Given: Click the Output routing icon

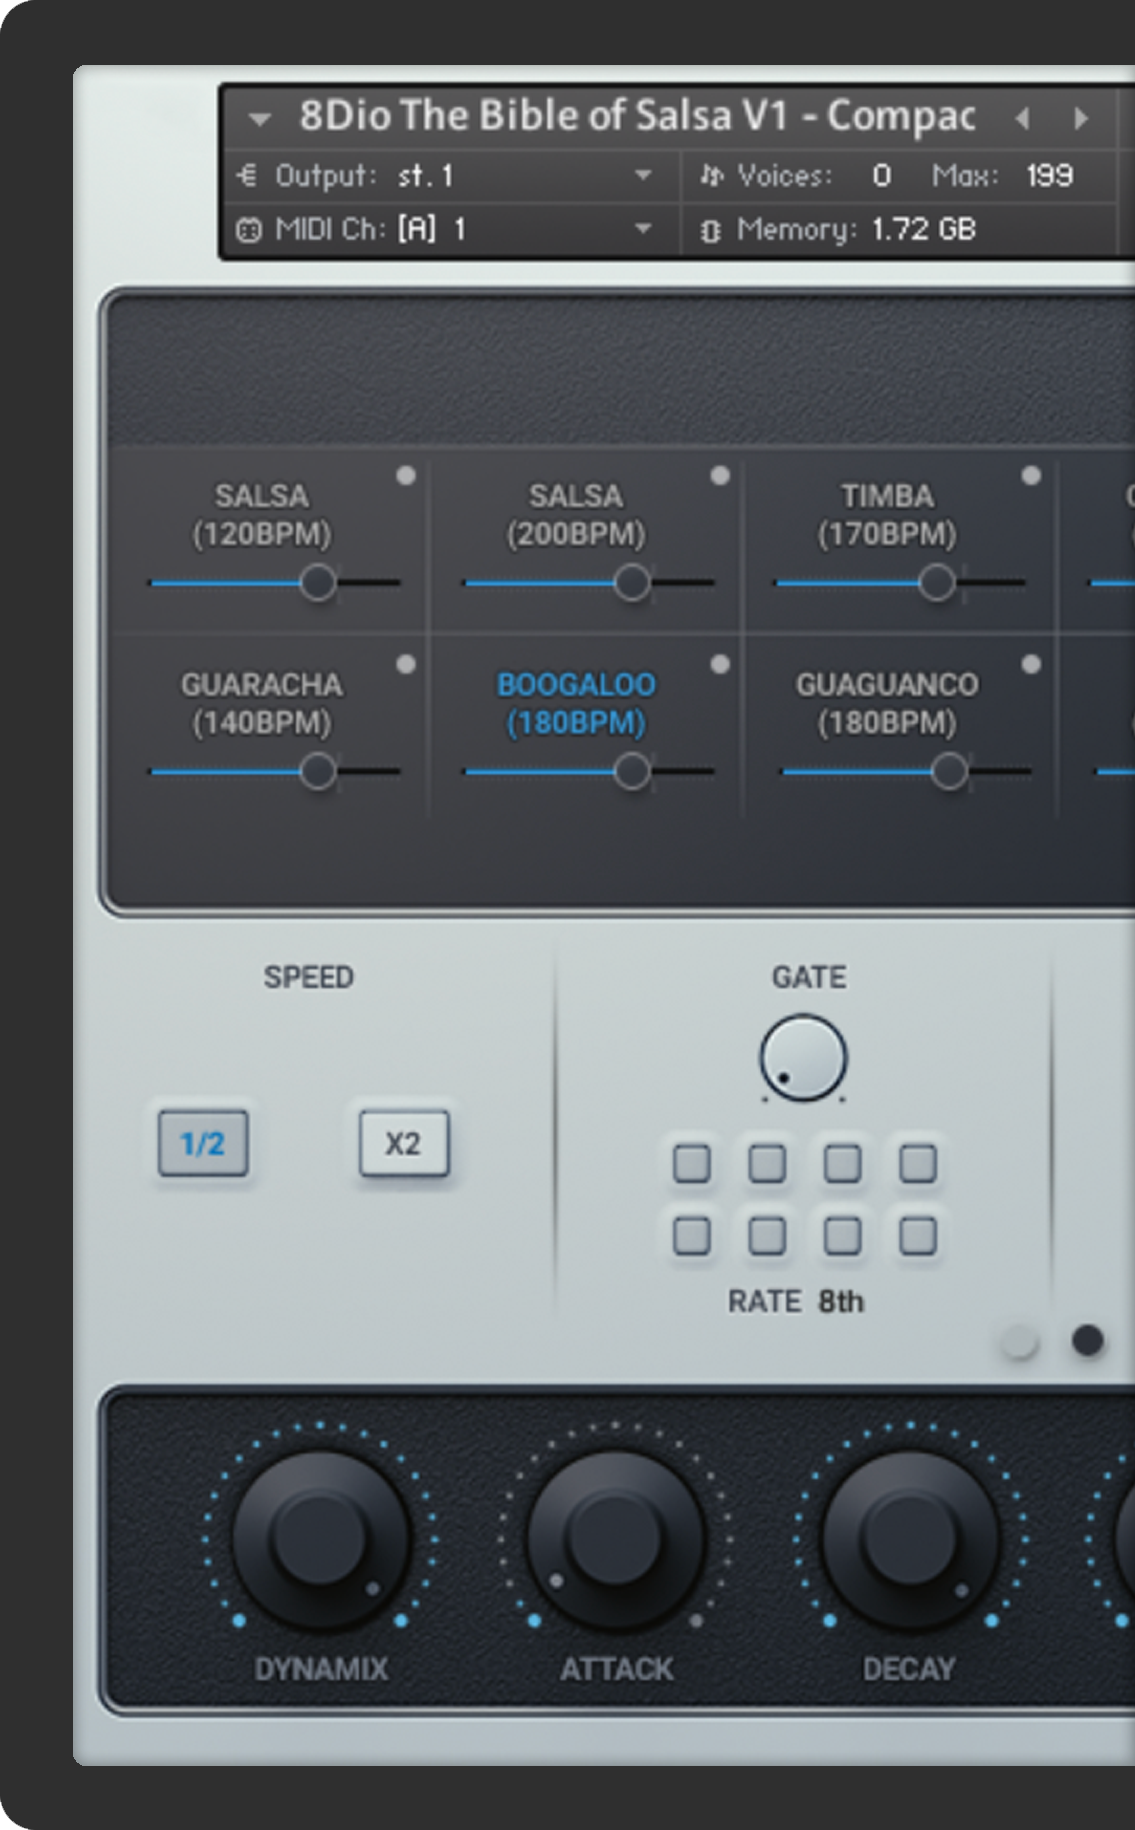Looking at the screenshot, I should pyautogui.click(x=247, y=176).
